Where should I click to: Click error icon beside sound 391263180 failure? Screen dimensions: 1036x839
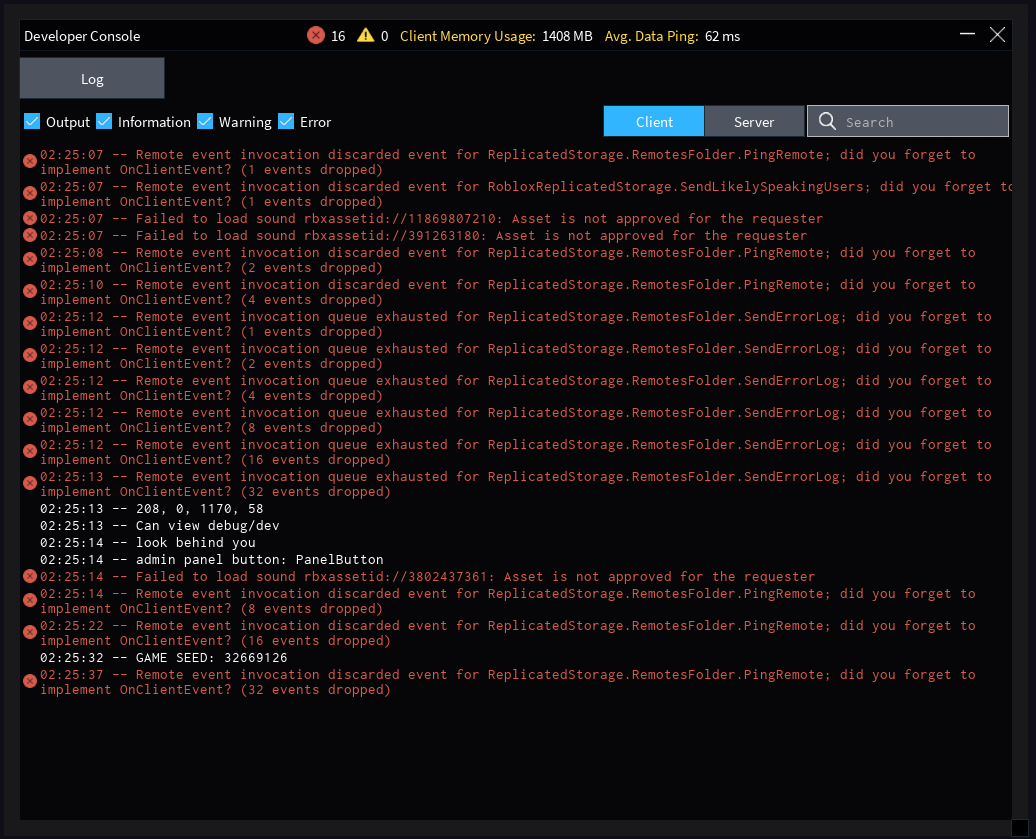click(x=30, y=235)
